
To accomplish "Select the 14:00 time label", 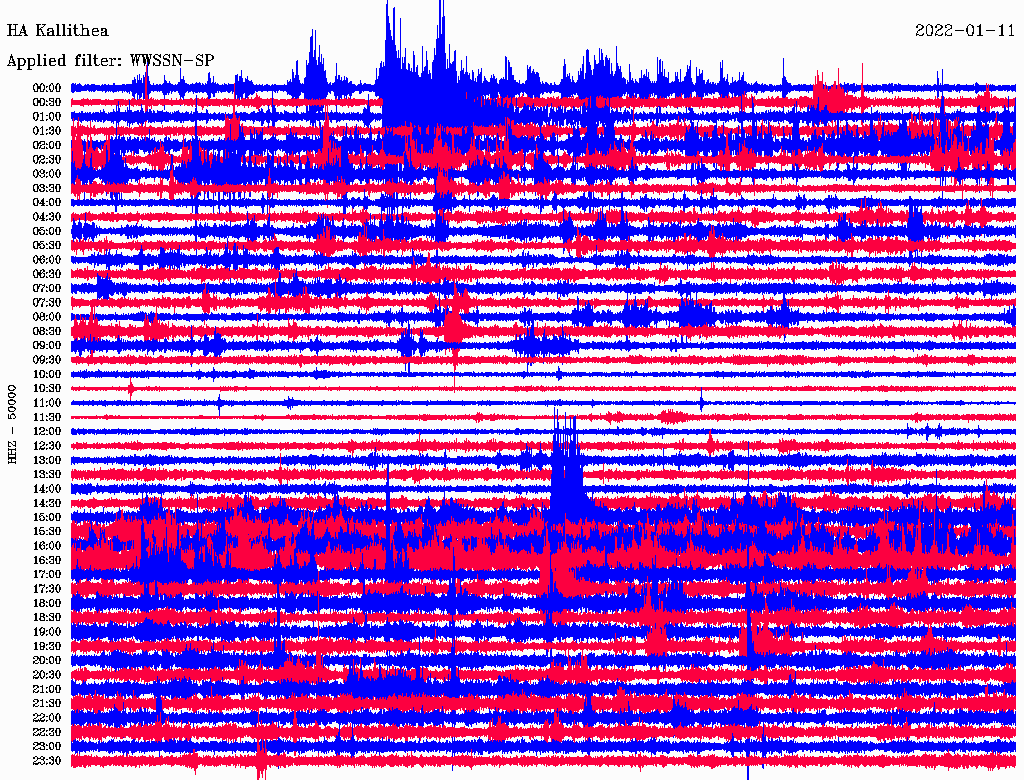I will (x=47, y=489).
